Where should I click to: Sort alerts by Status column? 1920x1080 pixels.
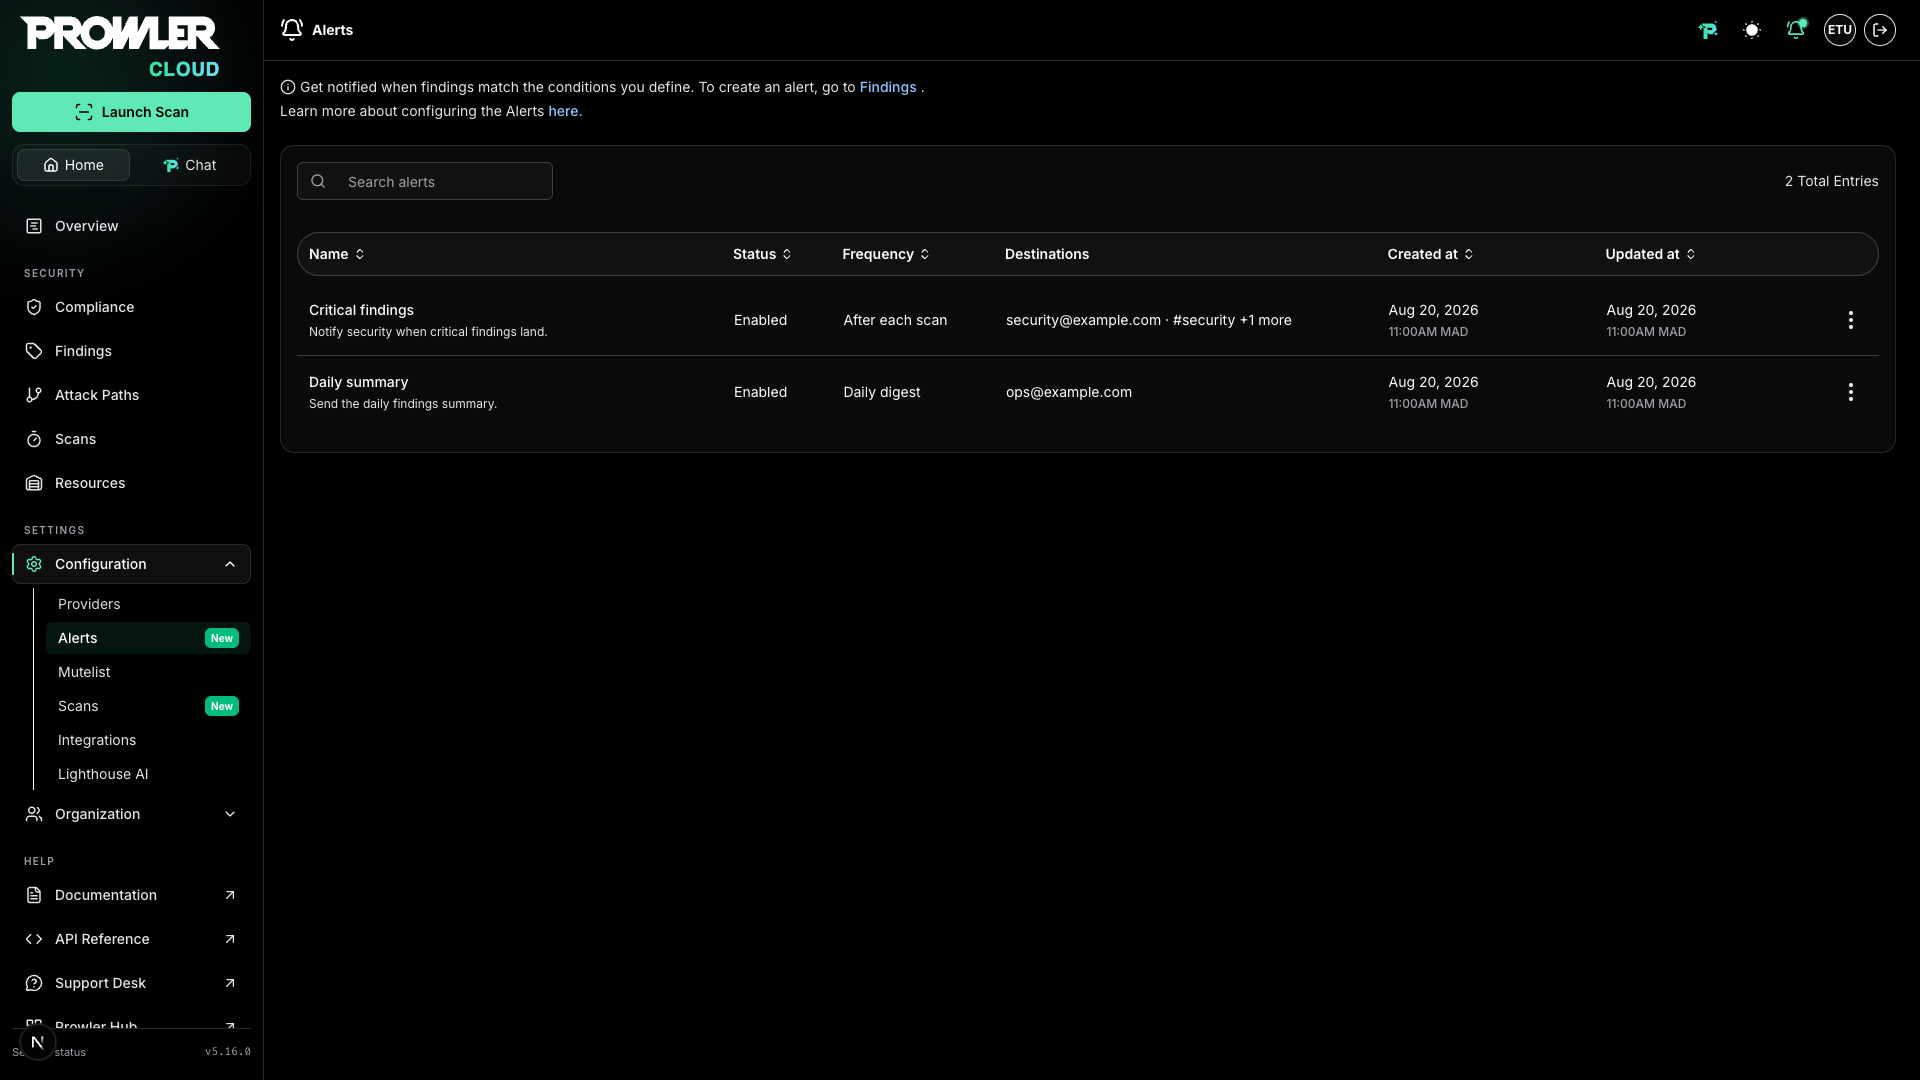pyautogui.click(x=763, y=254)
